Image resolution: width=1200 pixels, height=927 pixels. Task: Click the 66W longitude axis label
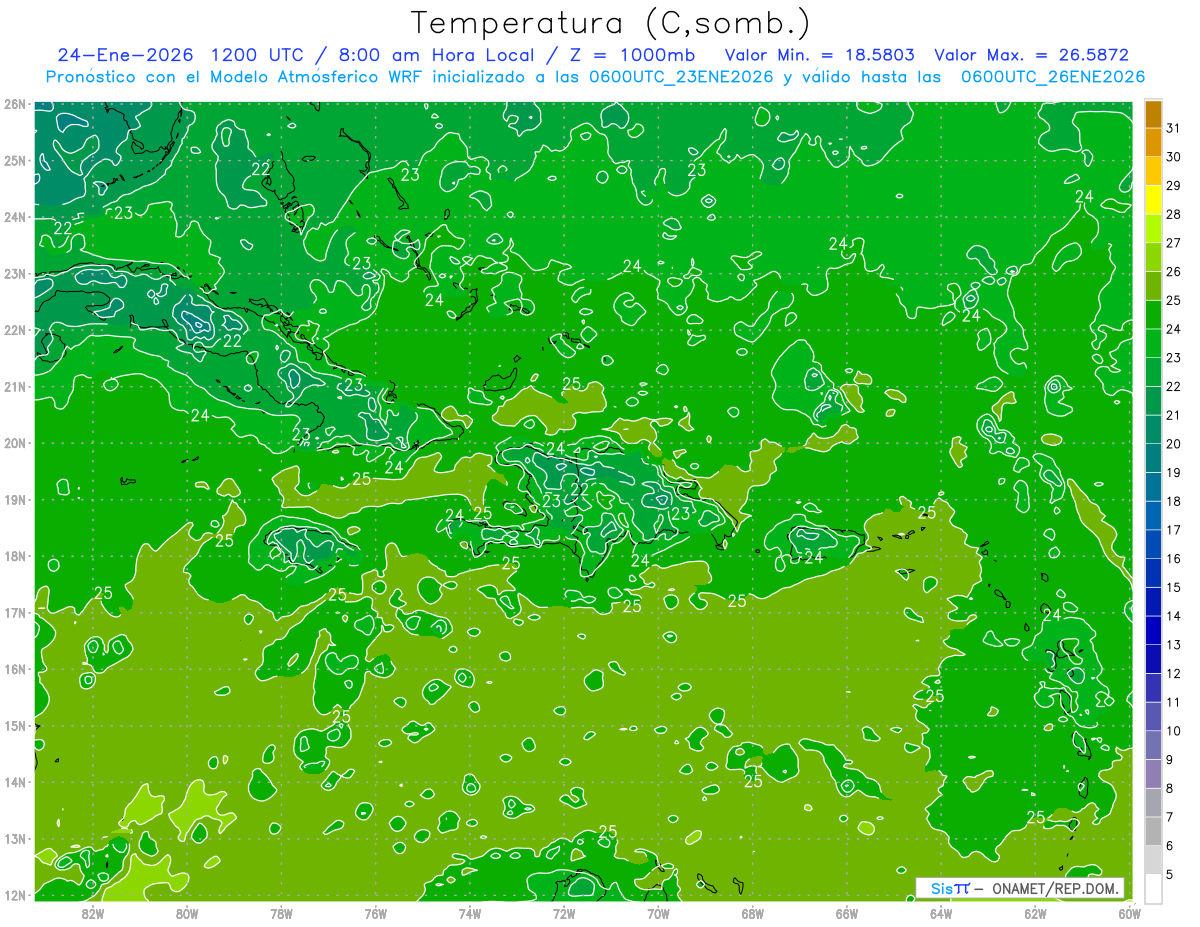(x=847, y=913)
